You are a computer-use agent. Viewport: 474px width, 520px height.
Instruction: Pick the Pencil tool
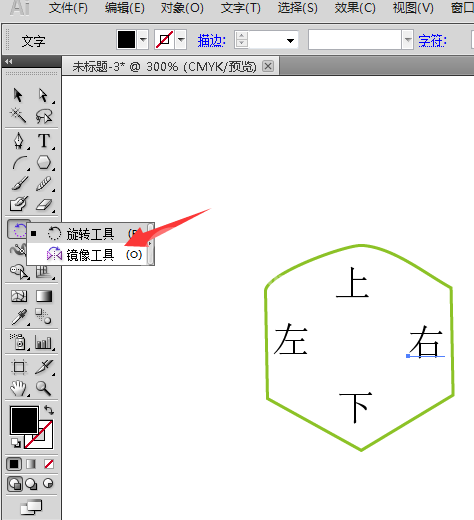44,183
